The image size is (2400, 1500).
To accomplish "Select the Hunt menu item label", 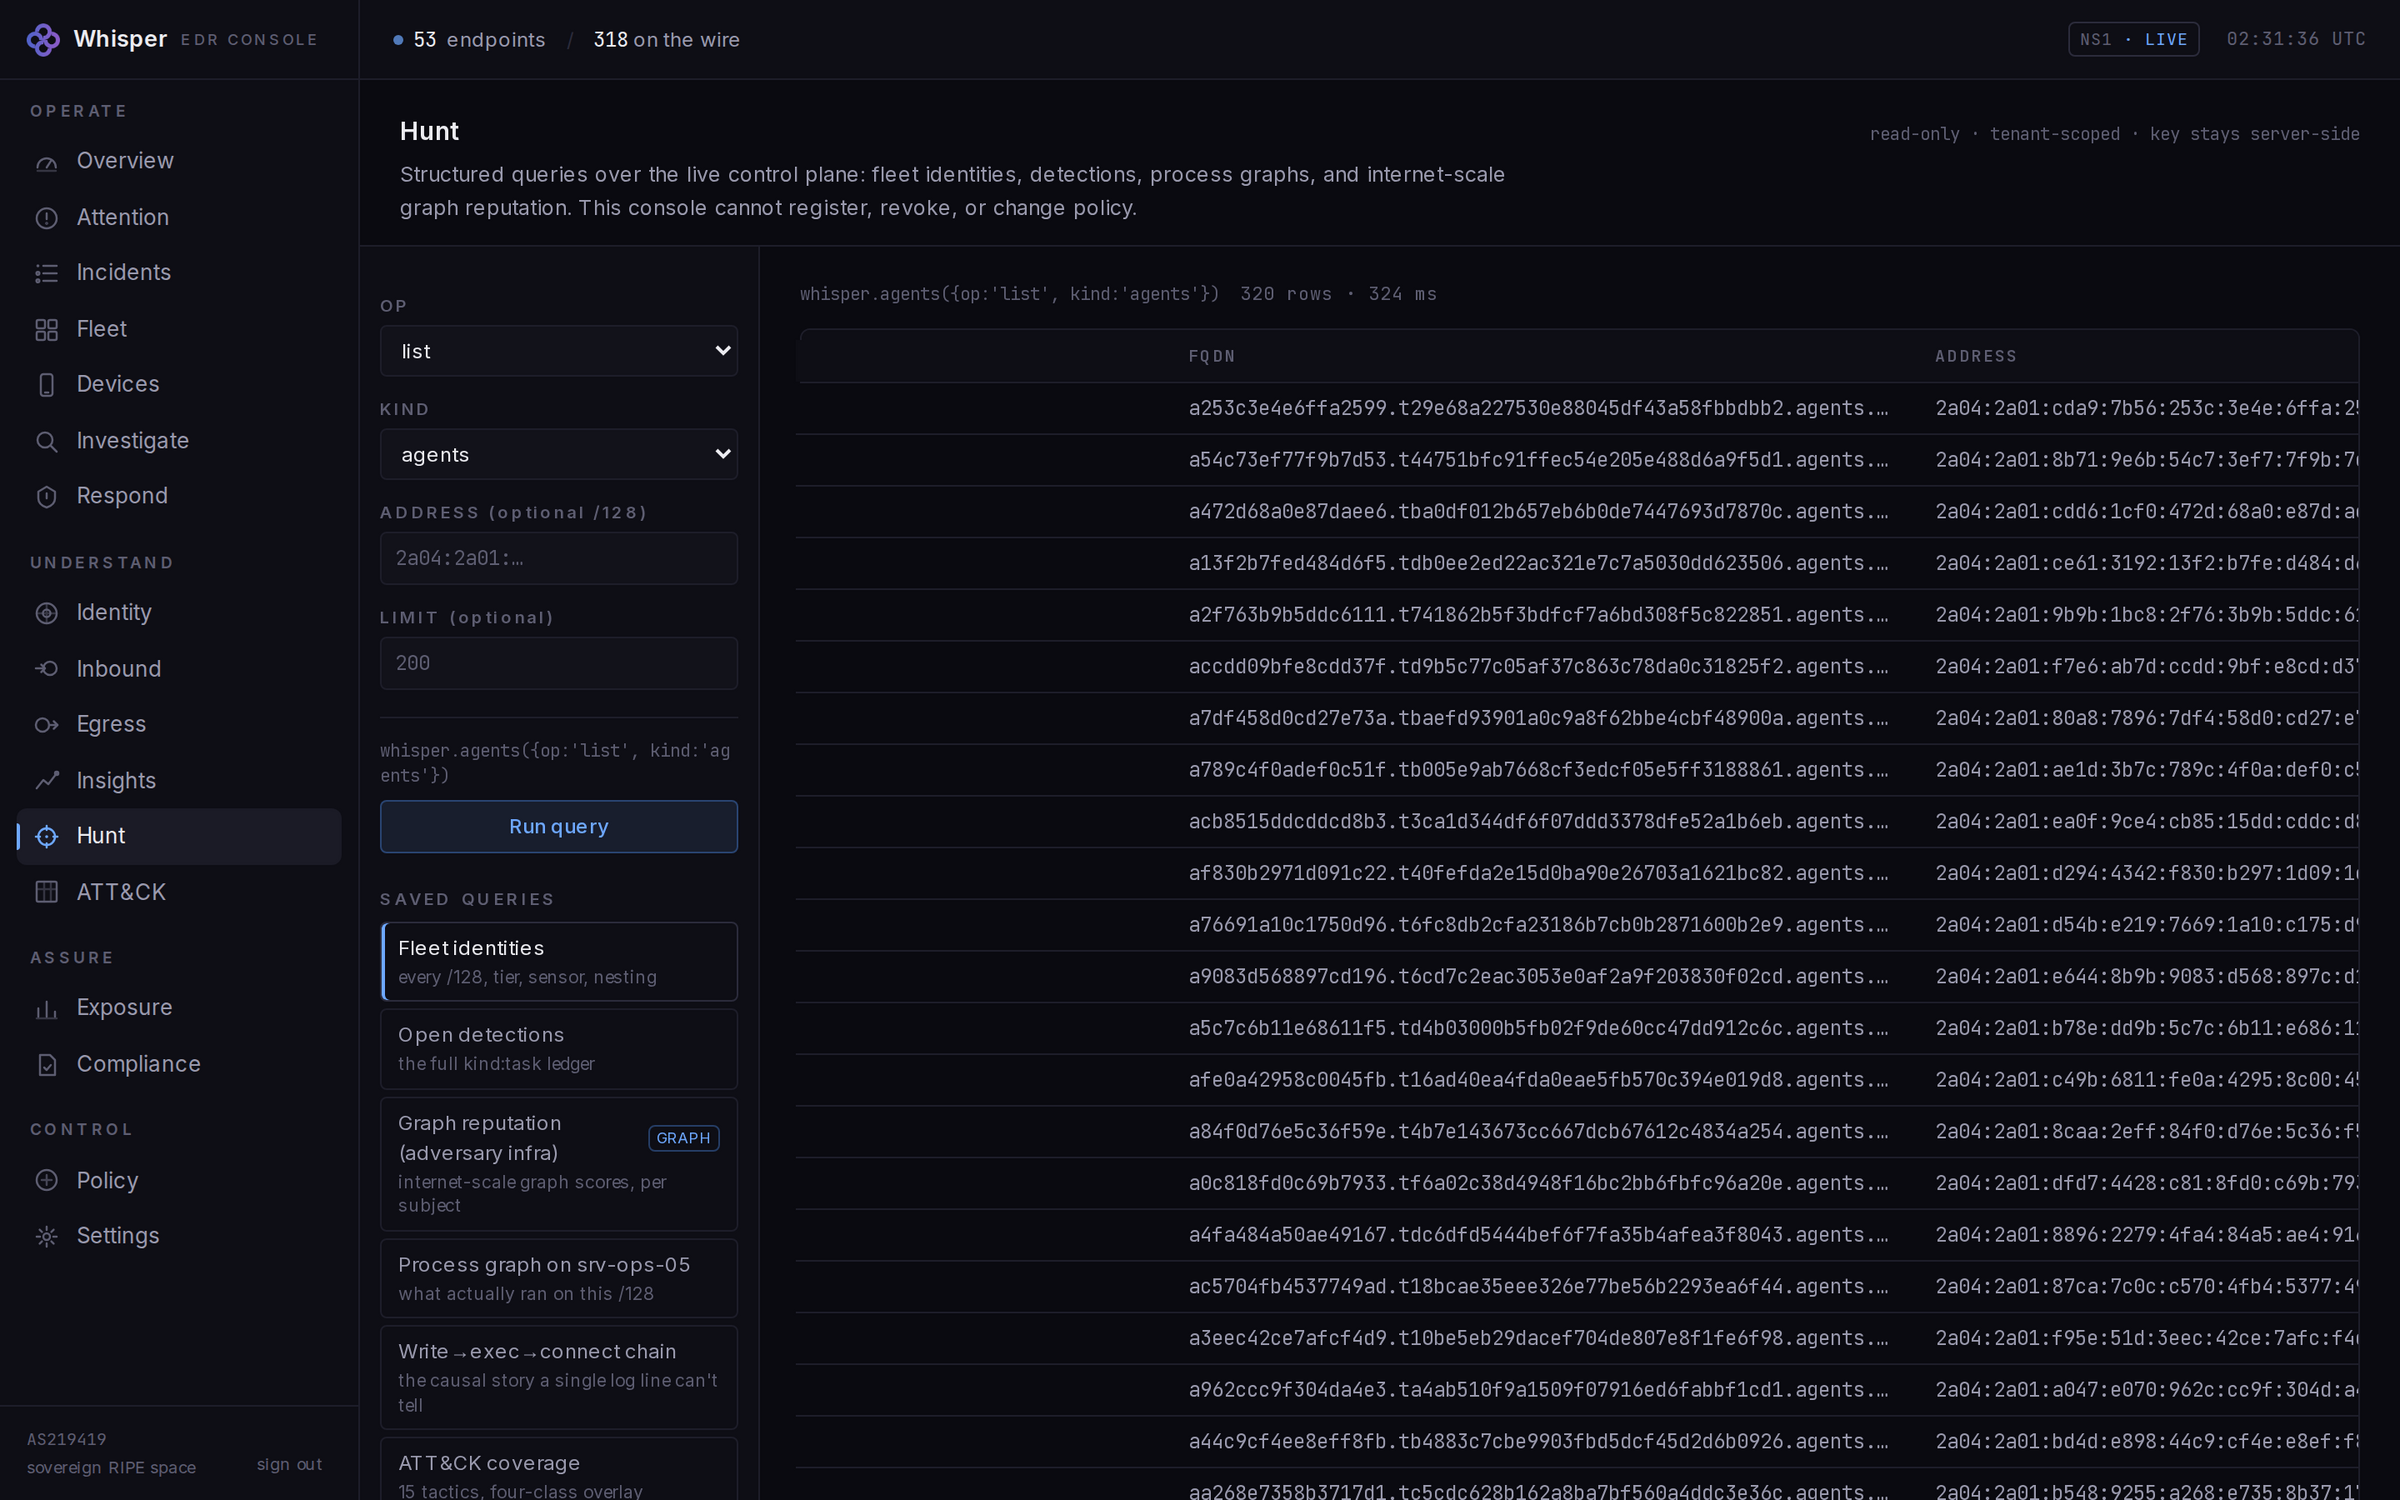I will (x=101, y=836).
